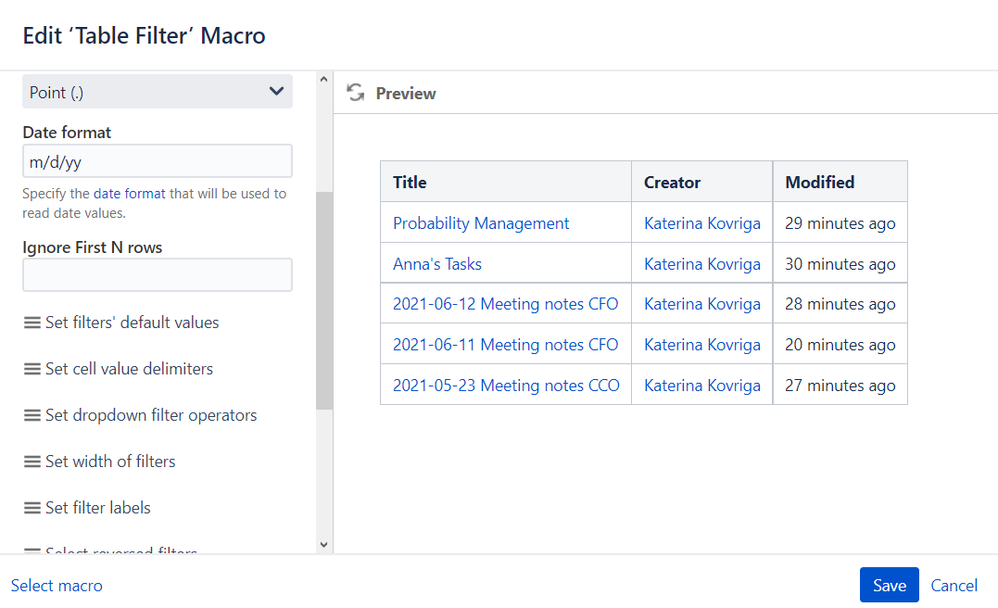Open the Point (.) dropdown
The width and height of the screenshot is (998, 608).
(157, 92)
